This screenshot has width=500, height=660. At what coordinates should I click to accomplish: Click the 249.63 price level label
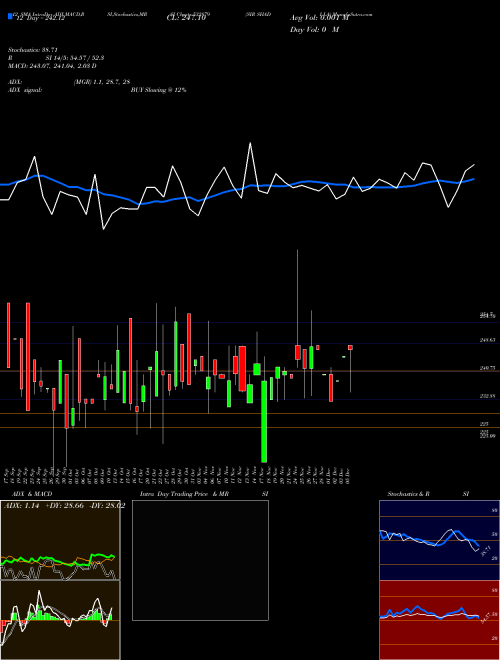pos(488,340)
